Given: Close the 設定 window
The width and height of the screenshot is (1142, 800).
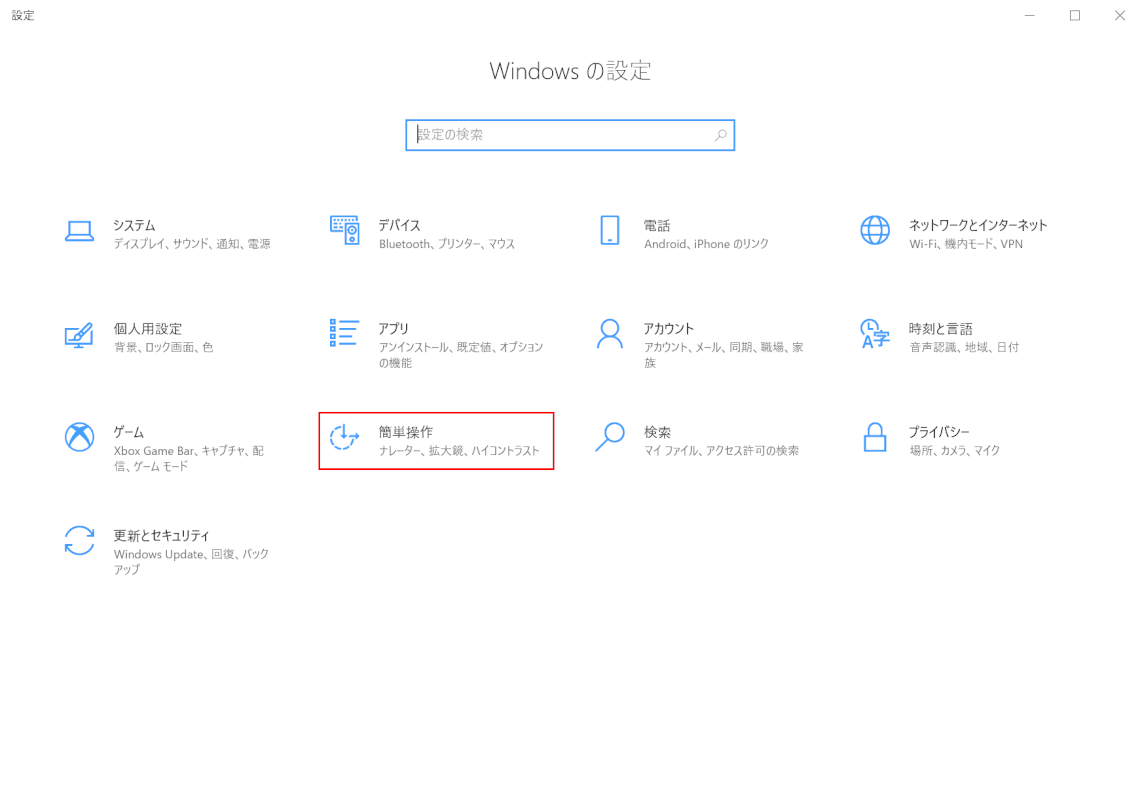Looking at the screenshot, I should [x=1119, y=15].
